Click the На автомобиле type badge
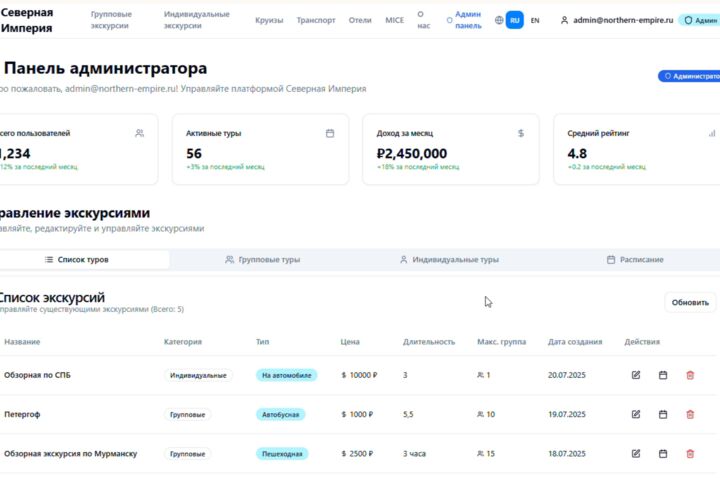Screen dimensions: 720x480 point(287,375)
